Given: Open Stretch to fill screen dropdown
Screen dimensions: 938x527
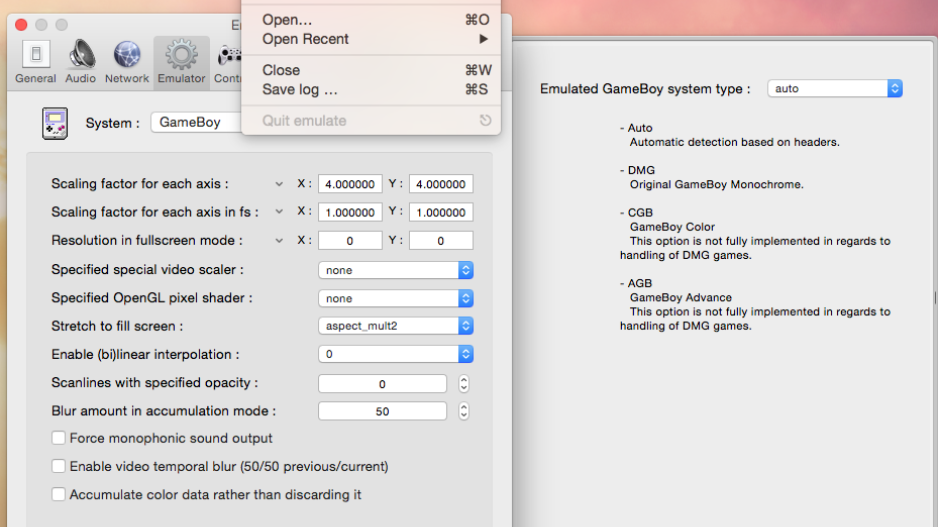Looking at the screenshot, I should click(395, 326).
